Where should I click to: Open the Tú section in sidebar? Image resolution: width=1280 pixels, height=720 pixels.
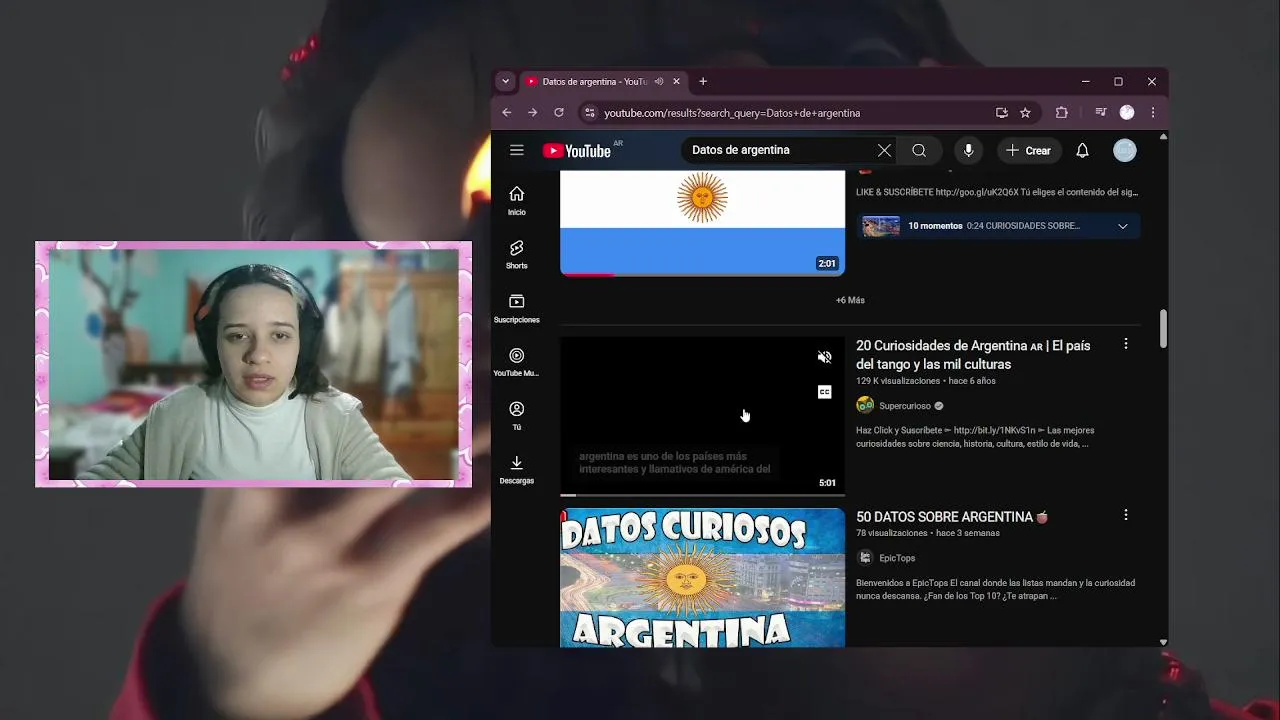pos(516,416)
